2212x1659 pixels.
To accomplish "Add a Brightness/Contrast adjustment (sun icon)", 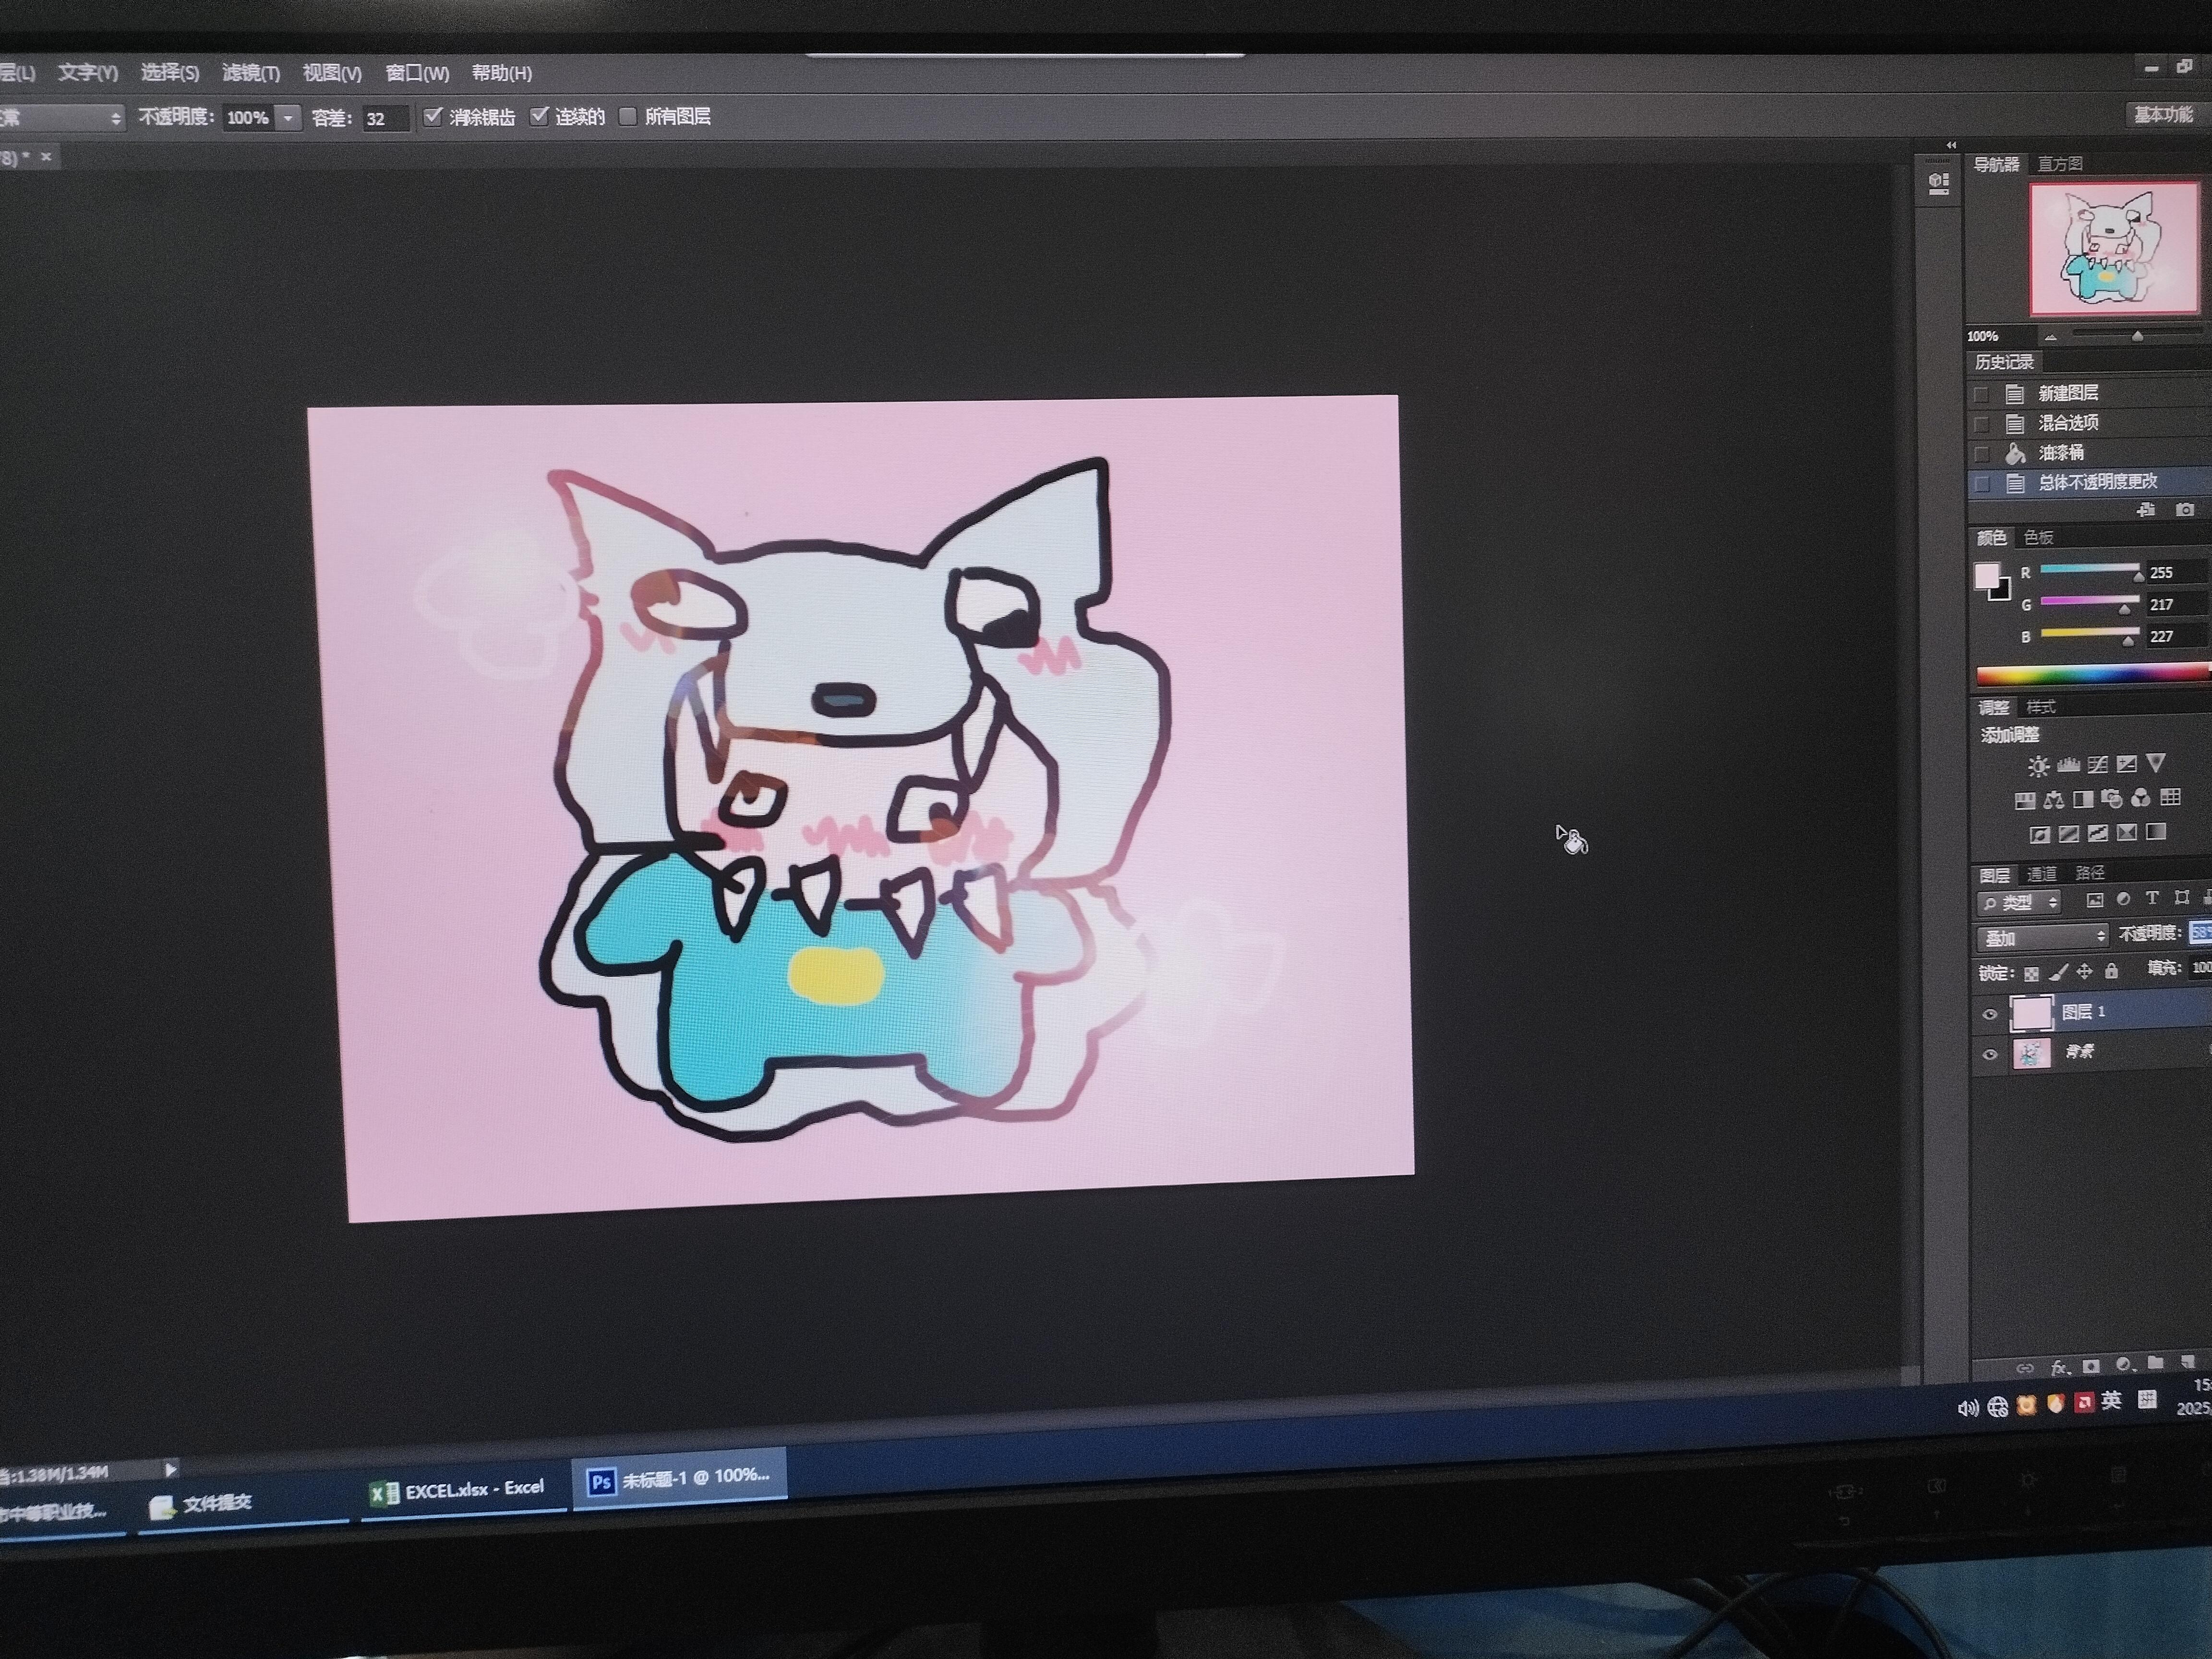I will click(2038, 767).
